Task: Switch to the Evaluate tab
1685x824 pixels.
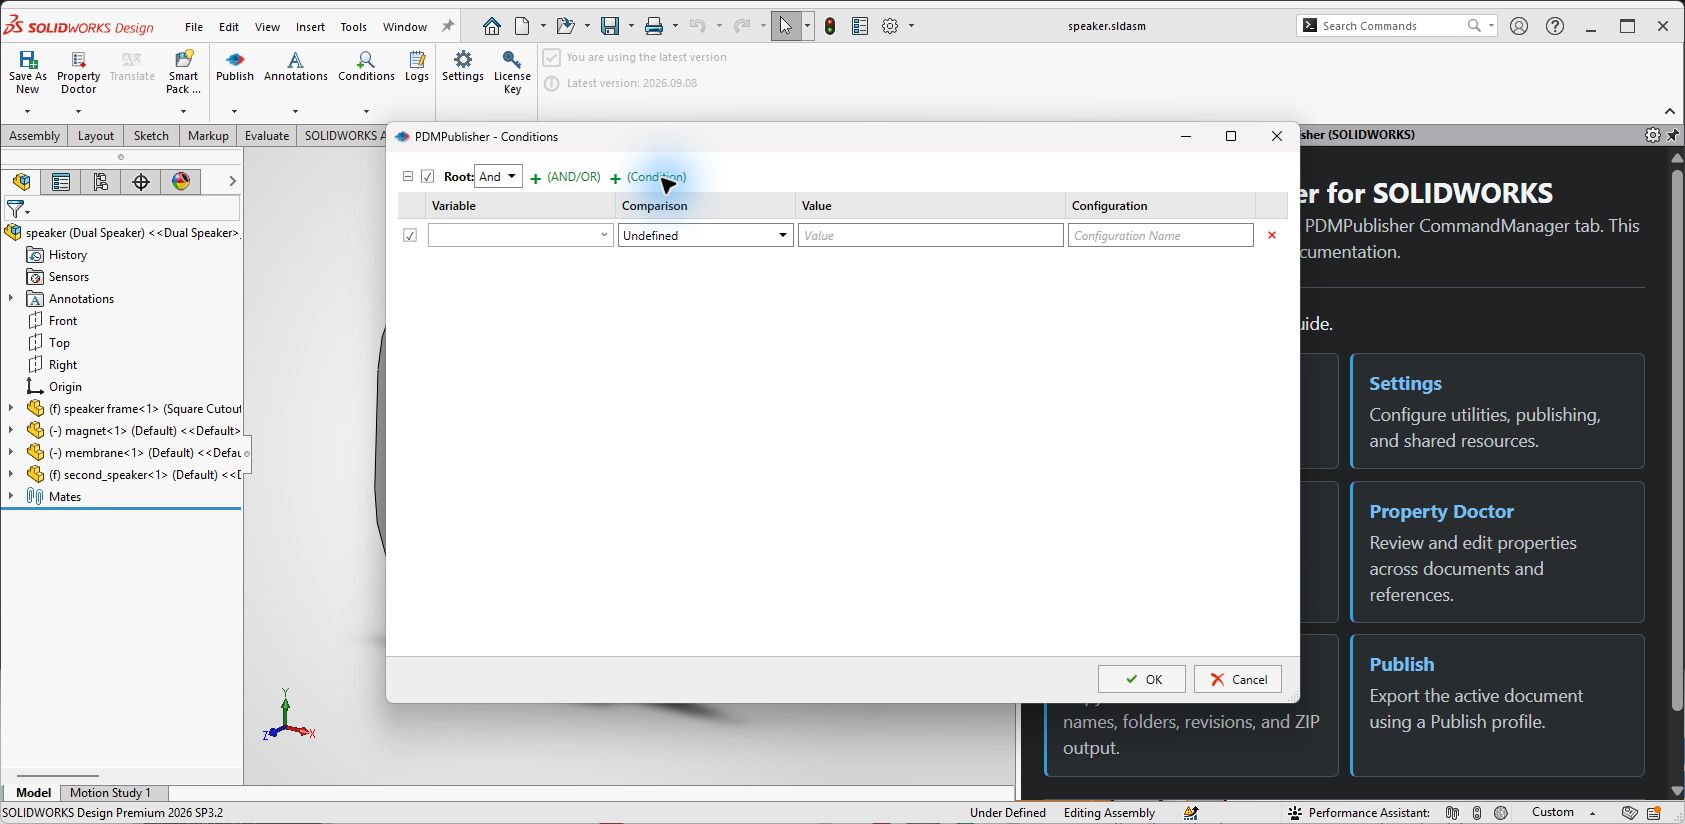Action: 267,136
